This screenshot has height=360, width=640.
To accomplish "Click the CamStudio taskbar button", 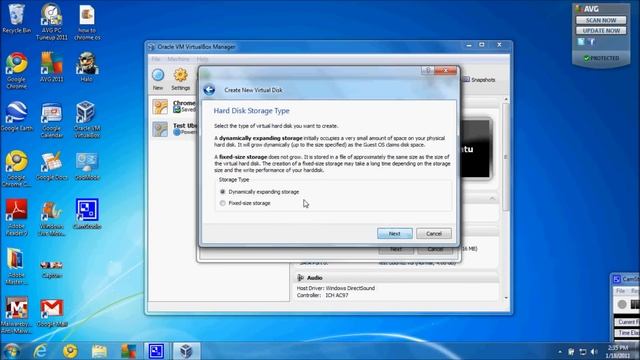I will coord(156,351).
